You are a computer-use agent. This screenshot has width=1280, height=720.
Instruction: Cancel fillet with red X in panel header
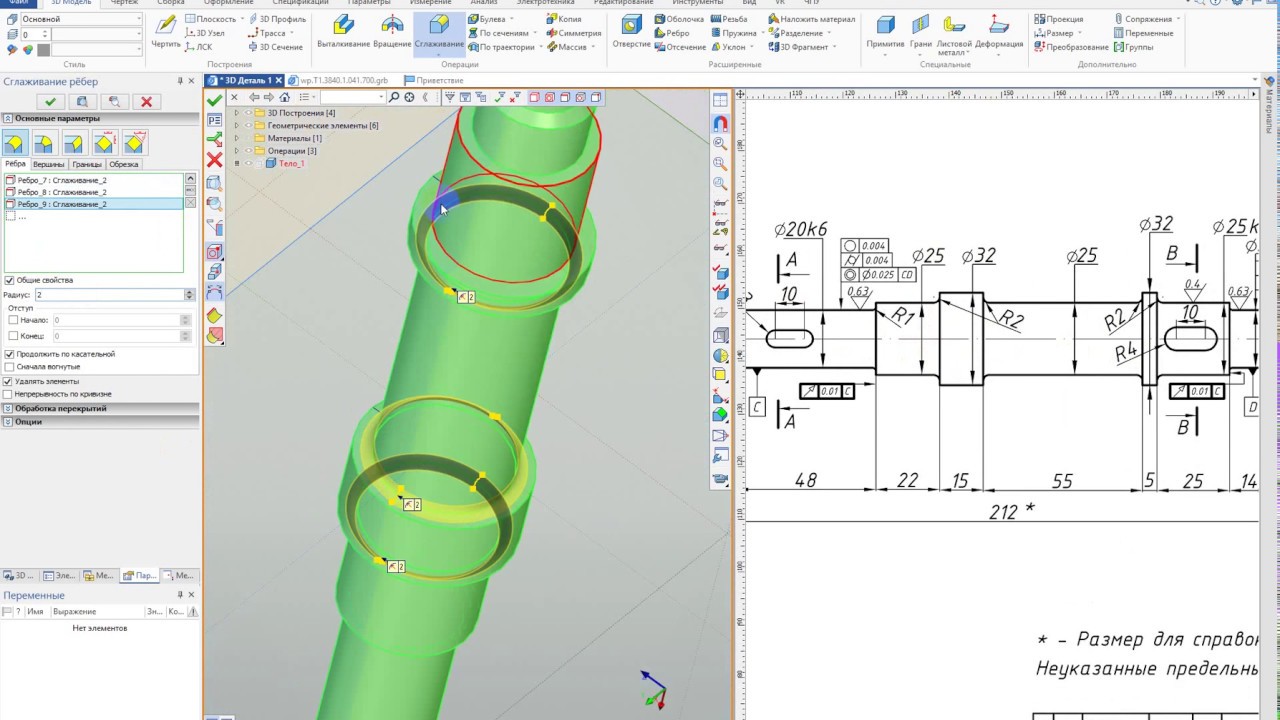146,101
